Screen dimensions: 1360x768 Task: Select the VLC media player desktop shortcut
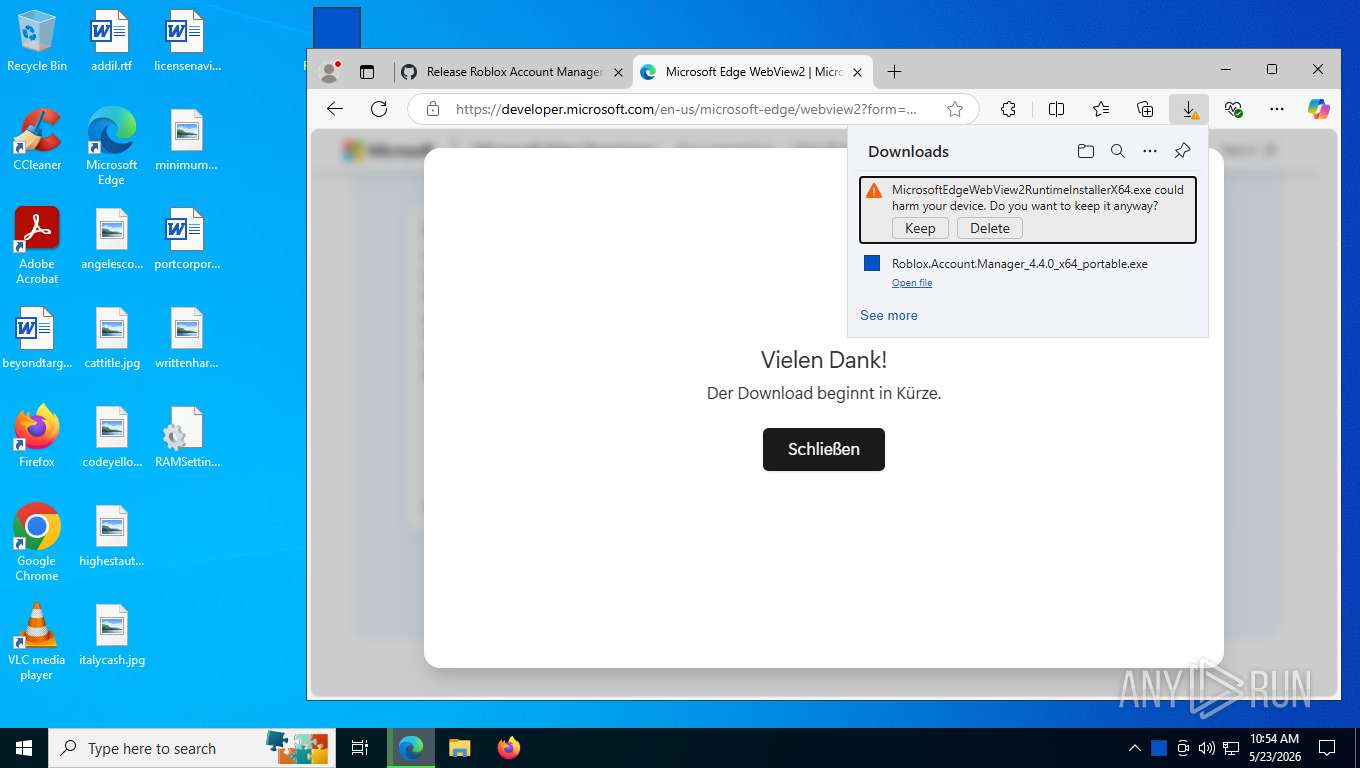tap(37, 641)
